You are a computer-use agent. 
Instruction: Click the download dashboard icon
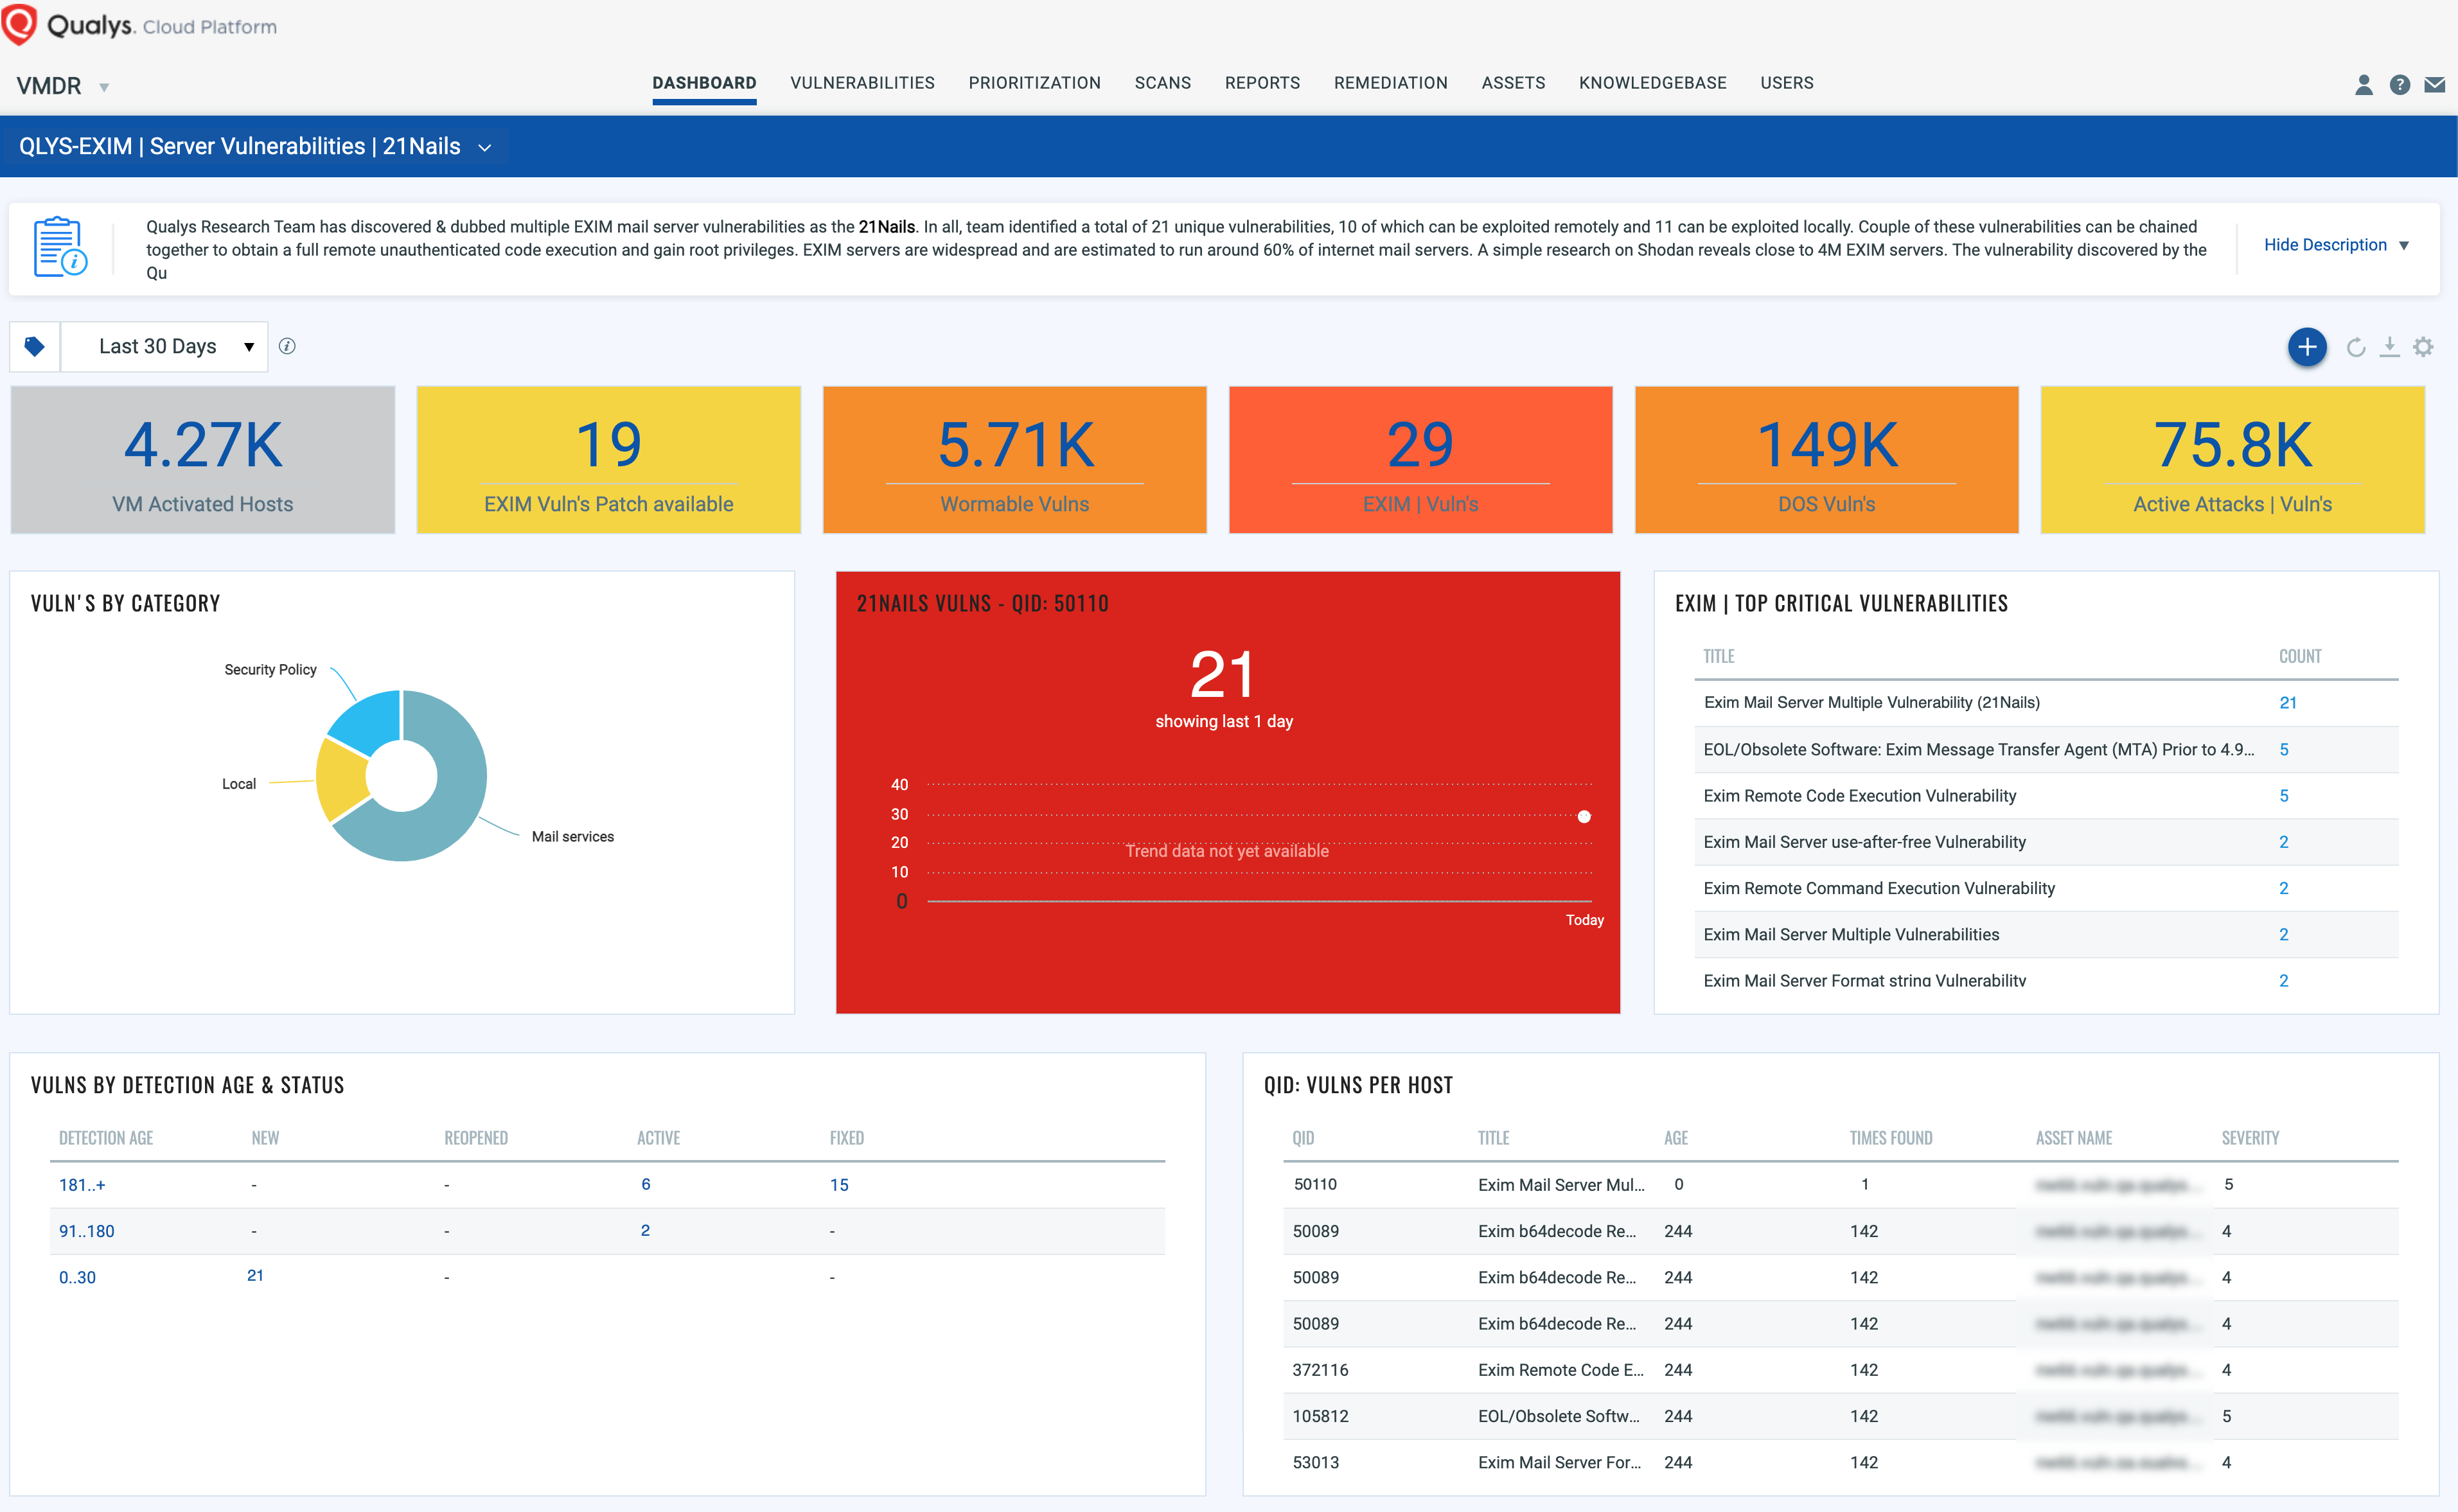tap(2389, 347)
